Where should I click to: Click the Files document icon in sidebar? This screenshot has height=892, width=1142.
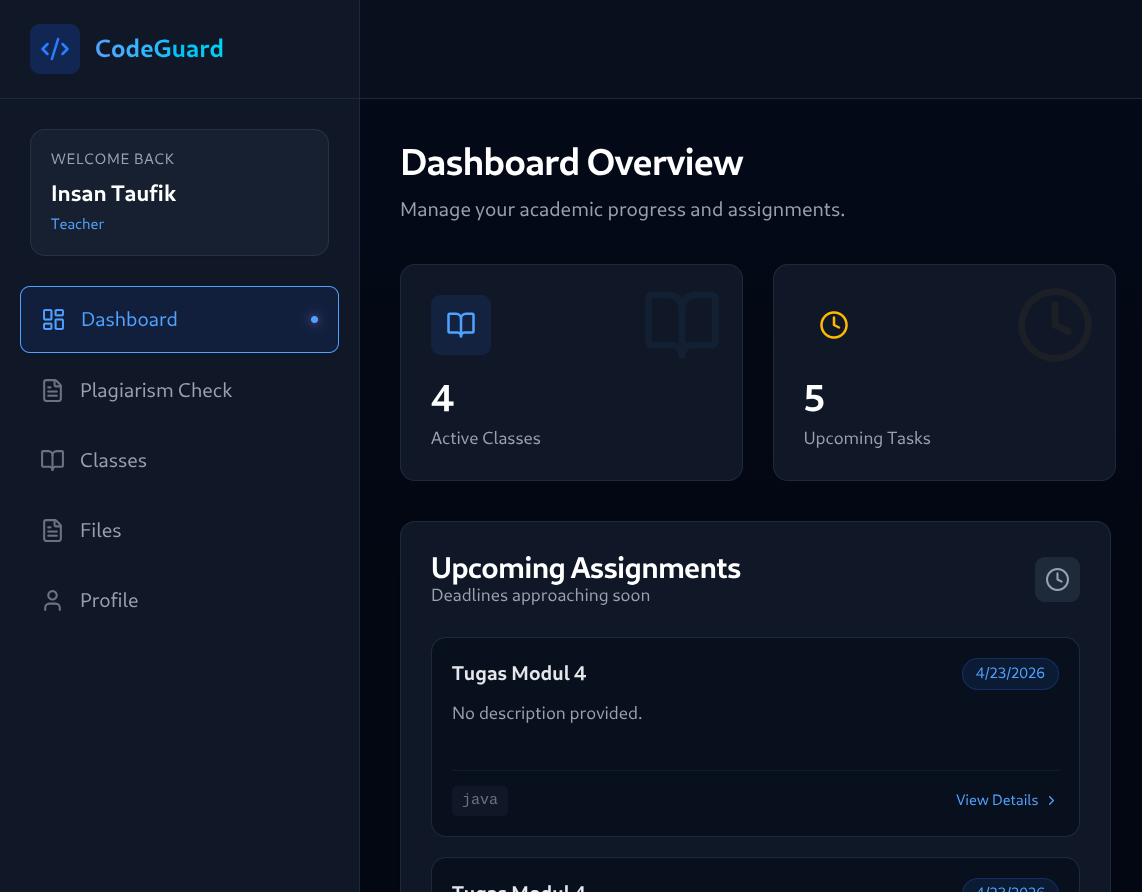click(x=52, y=530)
